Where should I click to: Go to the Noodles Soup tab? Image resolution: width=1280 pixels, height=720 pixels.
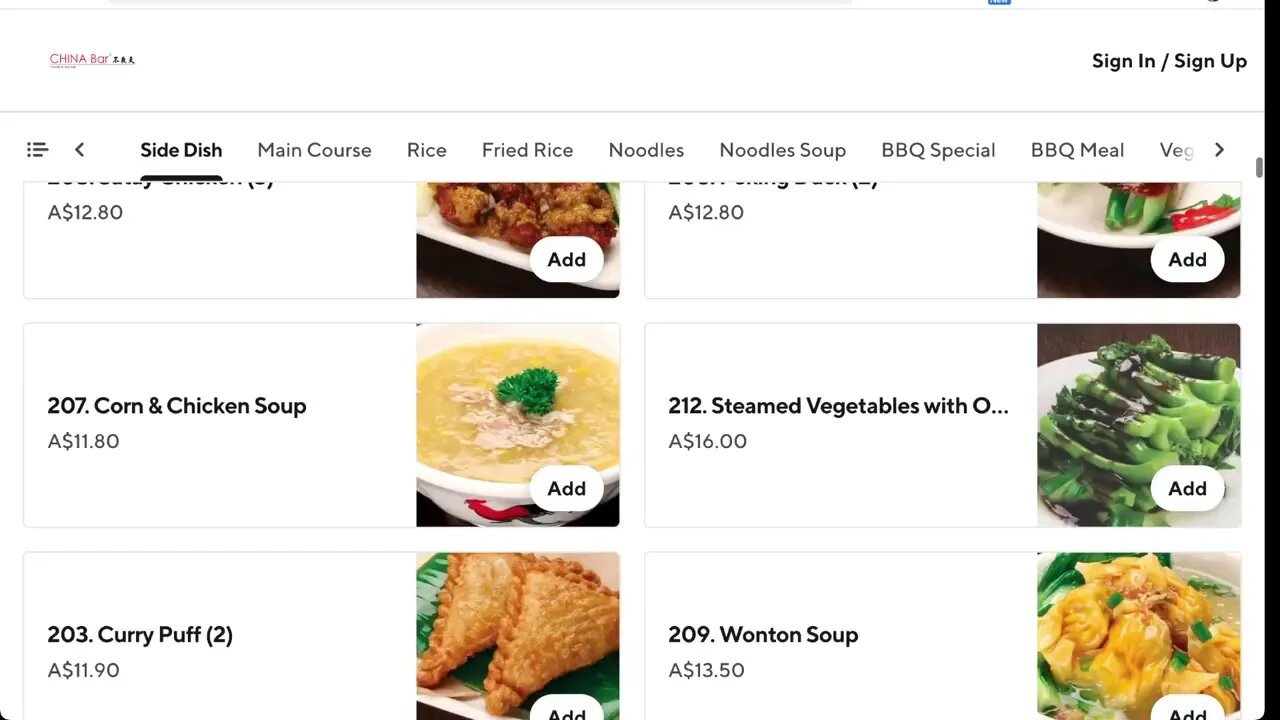tap(782, 150)
